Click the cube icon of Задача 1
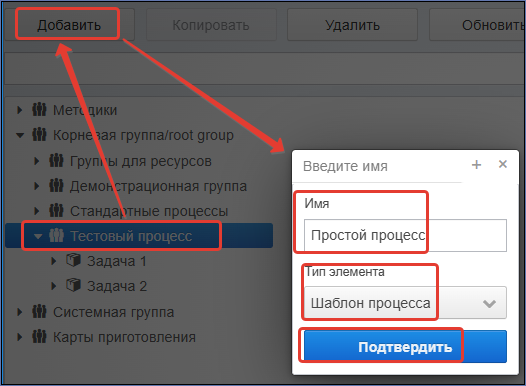Viewport: 526px width, 386px height. [x=73, y=260]
